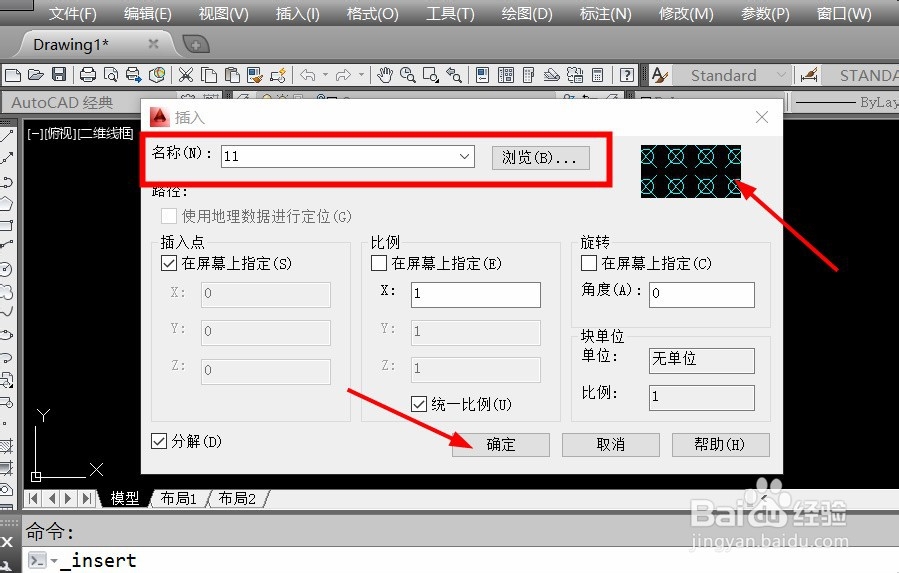Screen dimensions: 899x573
Task: Click the Zoom Realtime magnifier icon
Action: pyautogui.click(x=408, y=75)
